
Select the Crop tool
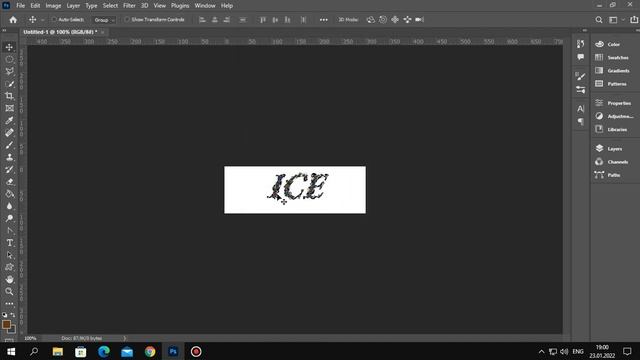(9, 96)
